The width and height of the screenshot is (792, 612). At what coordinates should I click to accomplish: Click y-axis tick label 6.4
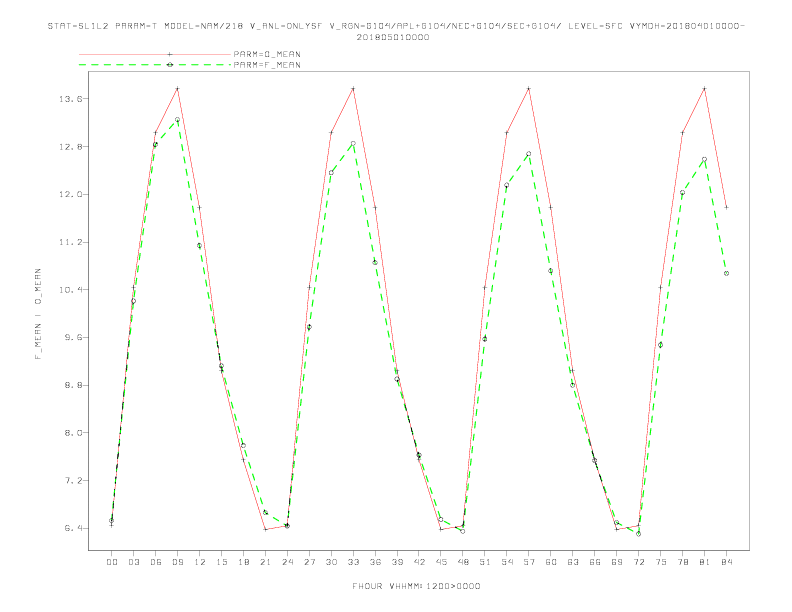click(73, 528)
